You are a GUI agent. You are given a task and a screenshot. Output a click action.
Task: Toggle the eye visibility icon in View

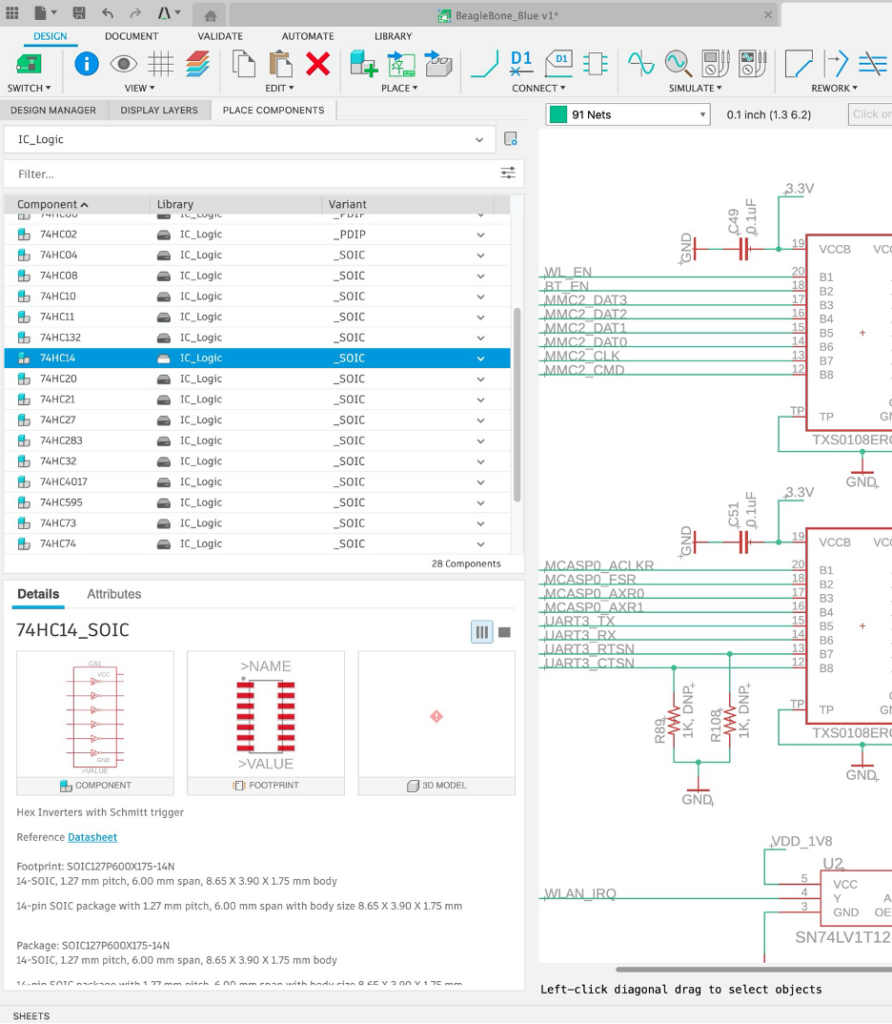point(124,64)
